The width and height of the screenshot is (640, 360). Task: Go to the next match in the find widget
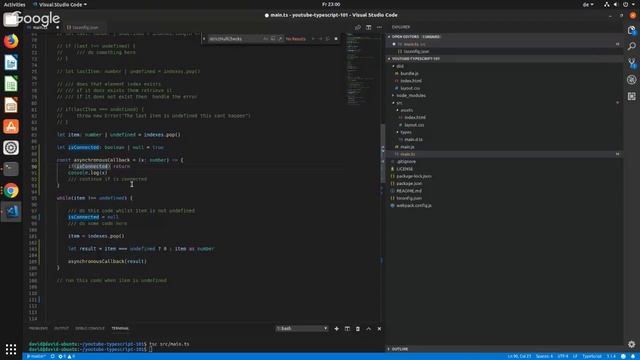tap(320, 39)
